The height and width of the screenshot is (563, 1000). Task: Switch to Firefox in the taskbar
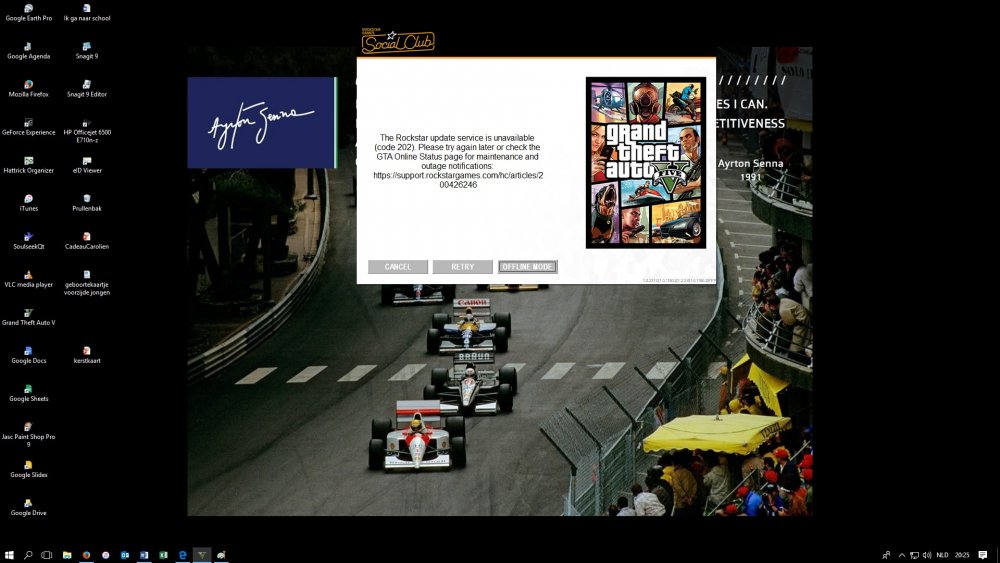coord(86,555)
